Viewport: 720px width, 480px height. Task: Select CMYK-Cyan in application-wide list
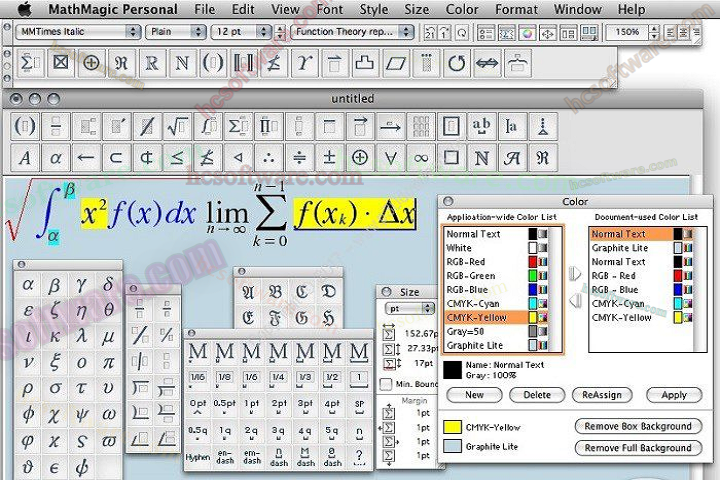497,304
